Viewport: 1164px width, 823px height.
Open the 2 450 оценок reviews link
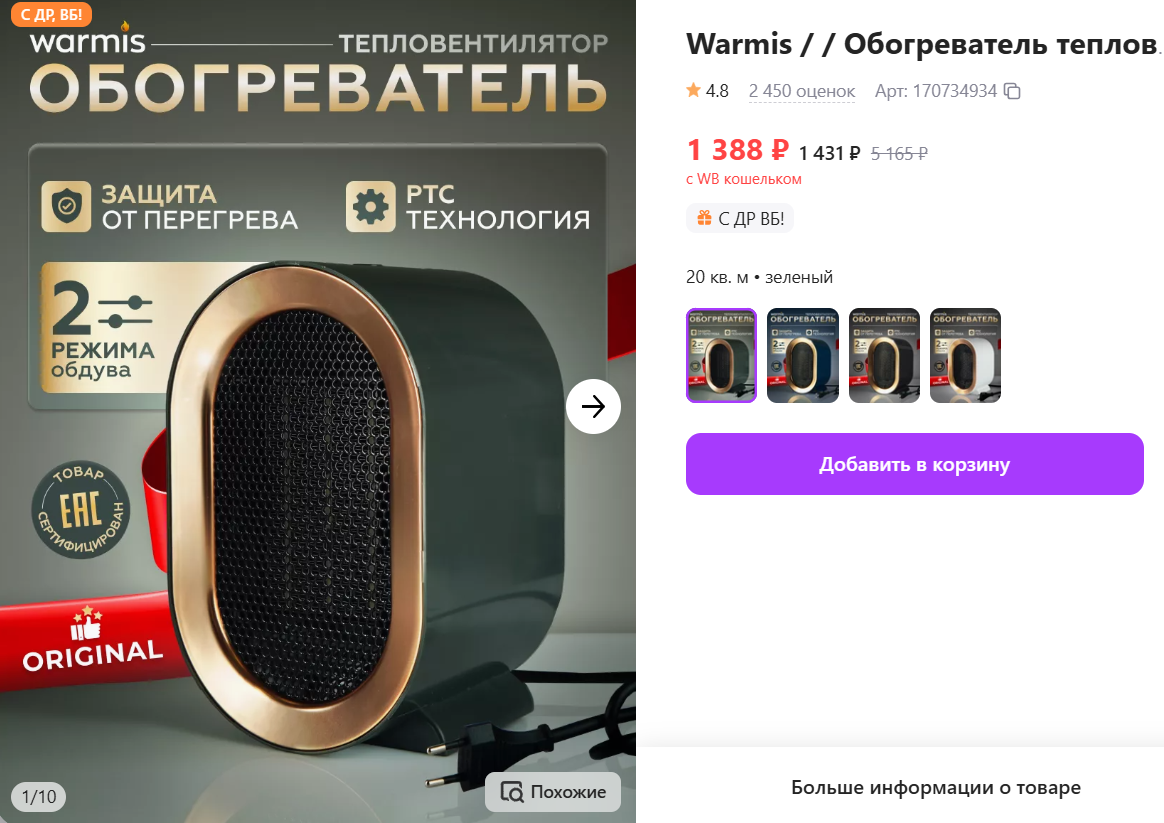(x=802, y=91)
